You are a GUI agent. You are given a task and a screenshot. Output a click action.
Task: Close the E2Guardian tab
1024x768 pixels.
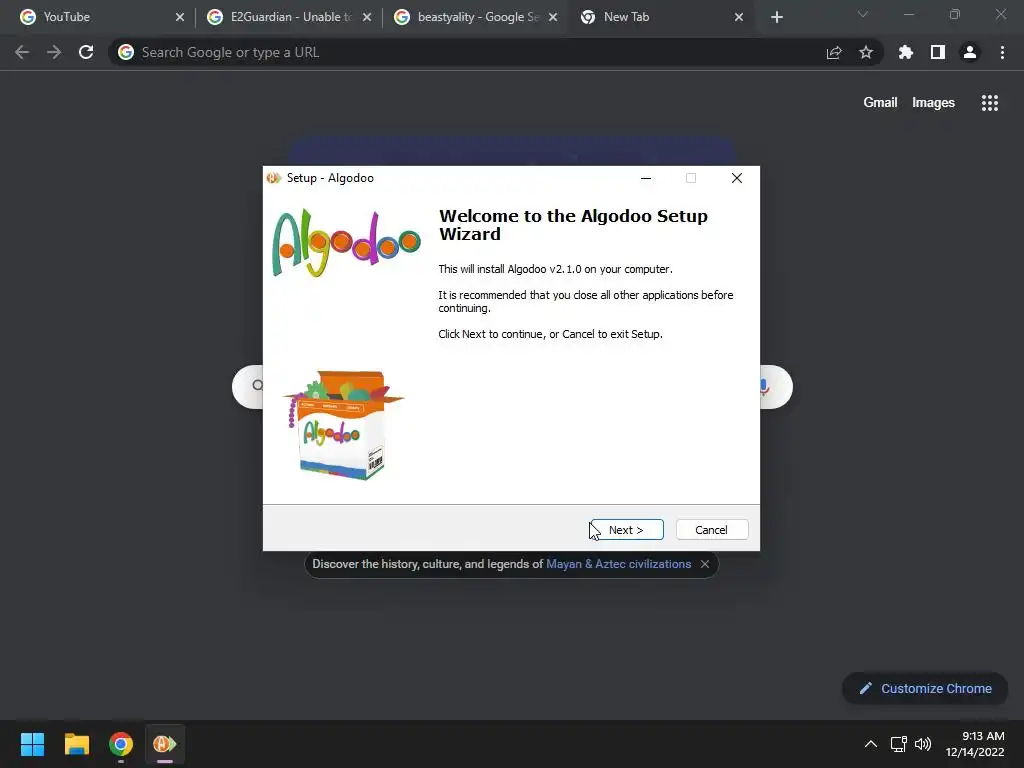tap(367, 17)
